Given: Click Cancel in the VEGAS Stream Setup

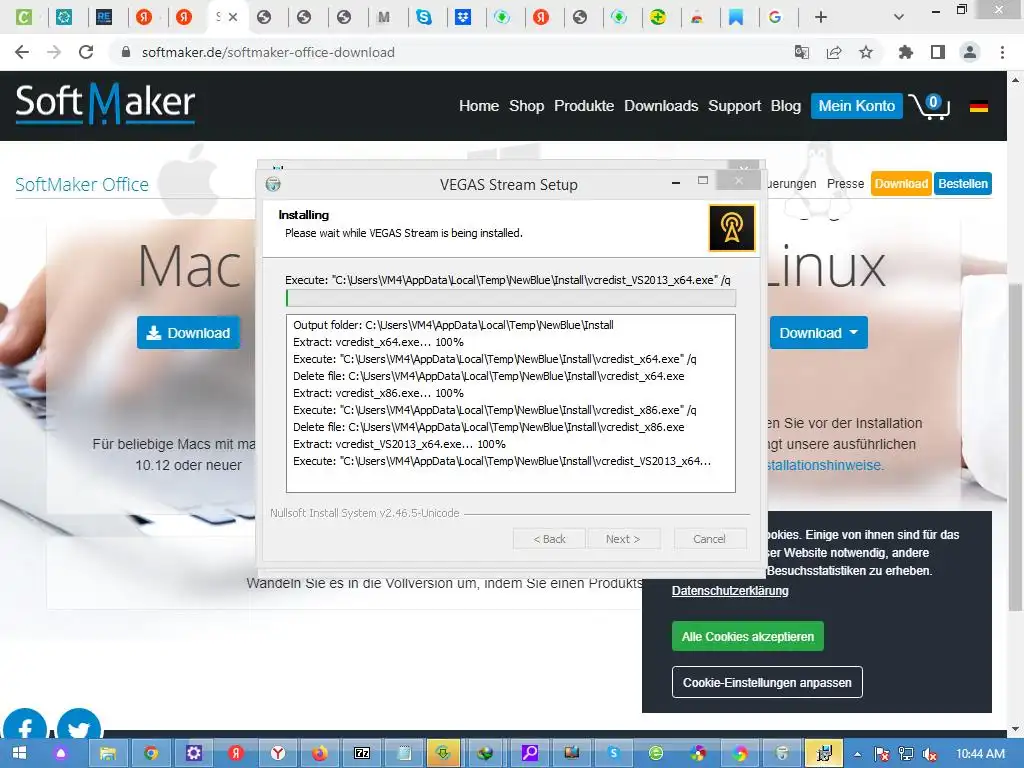Looking at the screenshot, I should 709,539.
